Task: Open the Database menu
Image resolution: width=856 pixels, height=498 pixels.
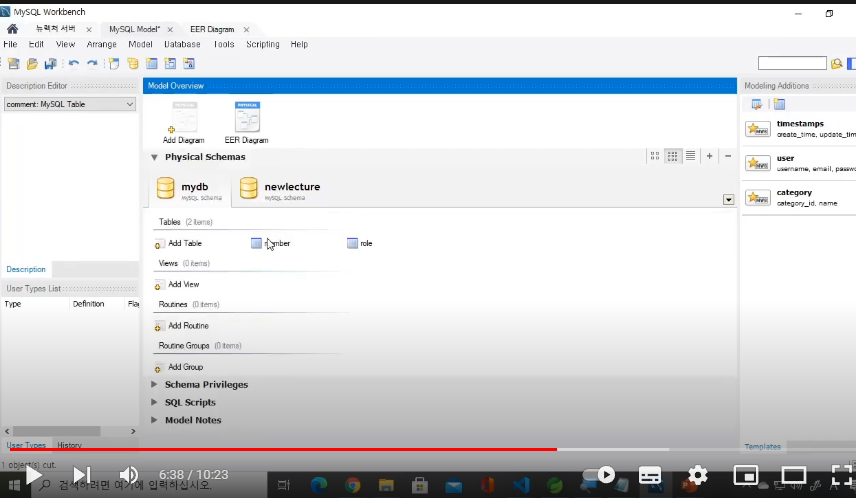Action: tap(182, 44)
